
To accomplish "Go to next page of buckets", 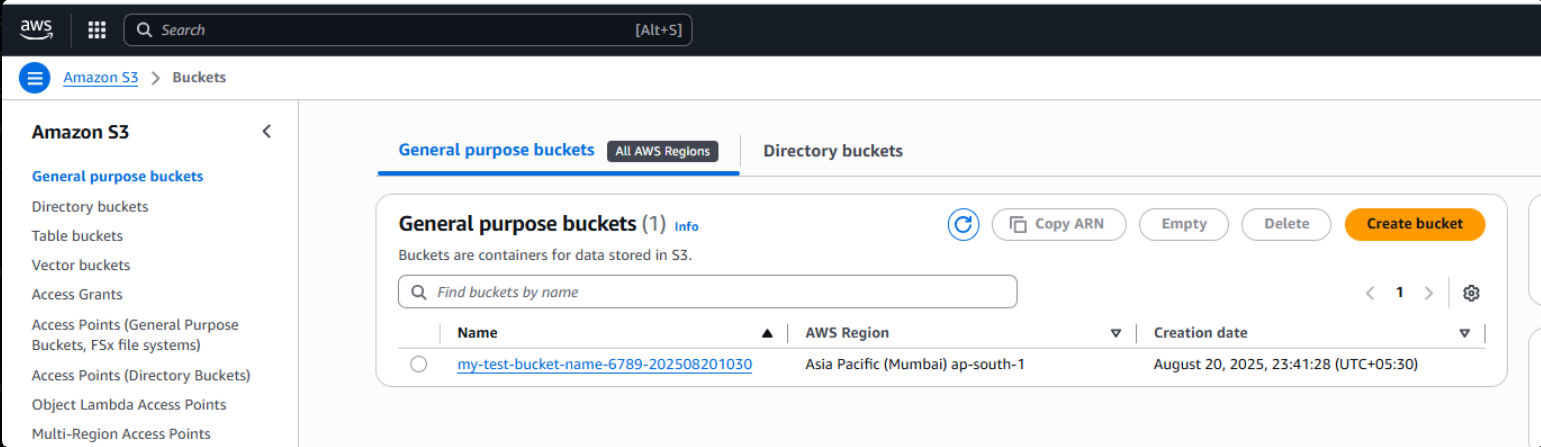I will pyautogui.click(x=1428, y=293).
